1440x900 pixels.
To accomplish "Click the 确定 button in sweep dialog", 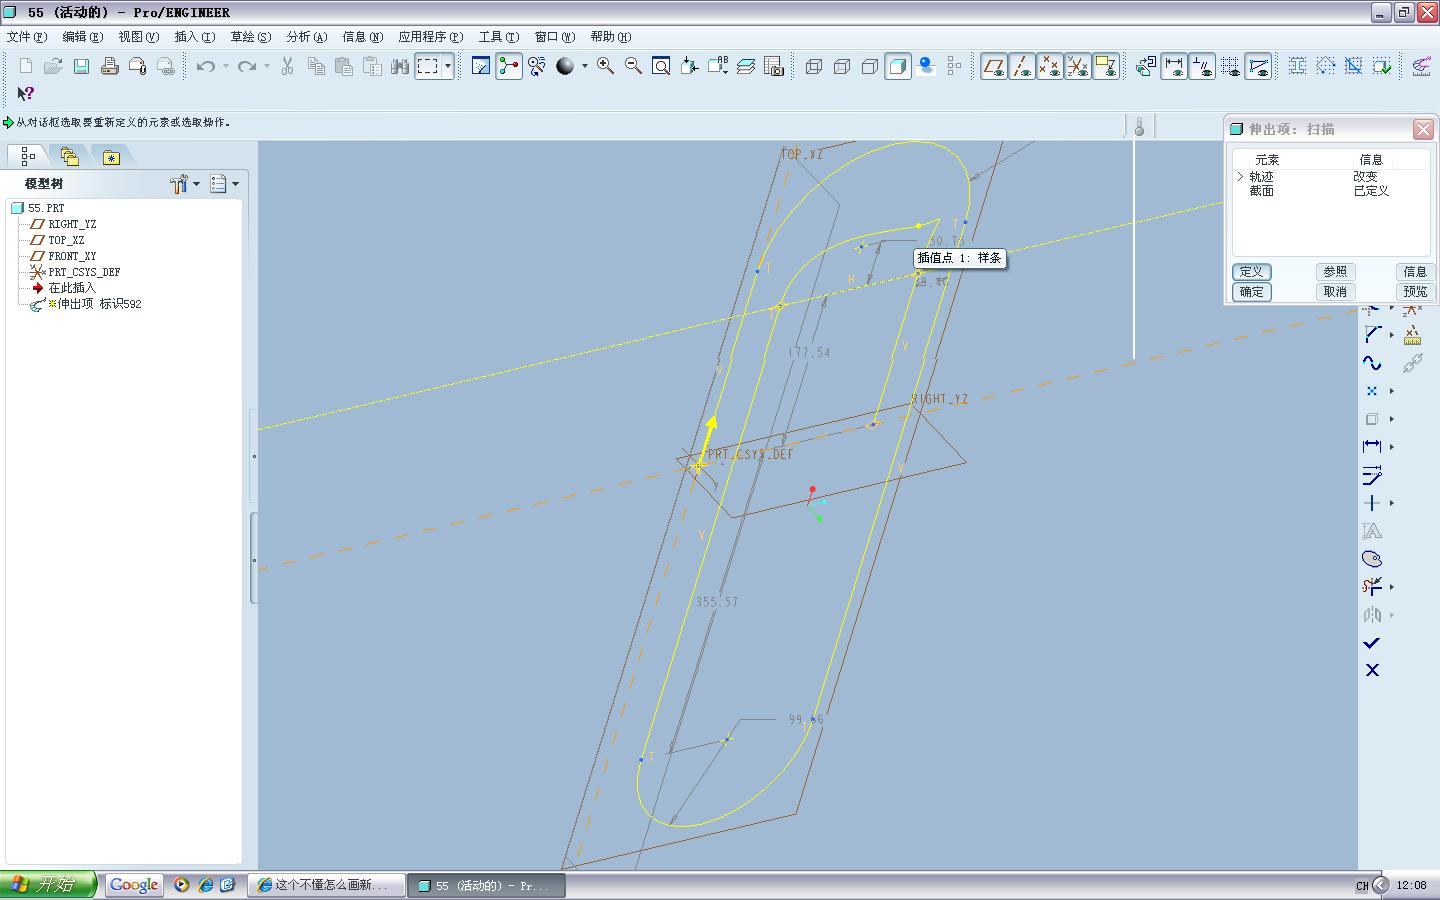I will (1251, 292).
